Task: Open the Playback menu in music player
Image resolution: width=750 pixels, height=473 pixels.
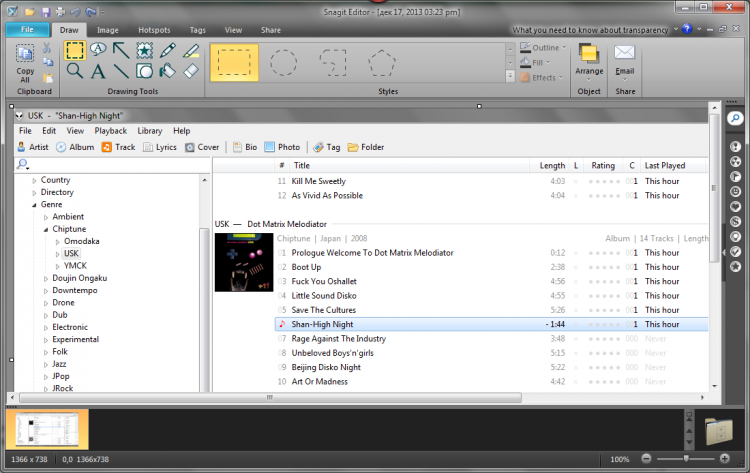Action: pyautogui.click(x=110, y=131)
